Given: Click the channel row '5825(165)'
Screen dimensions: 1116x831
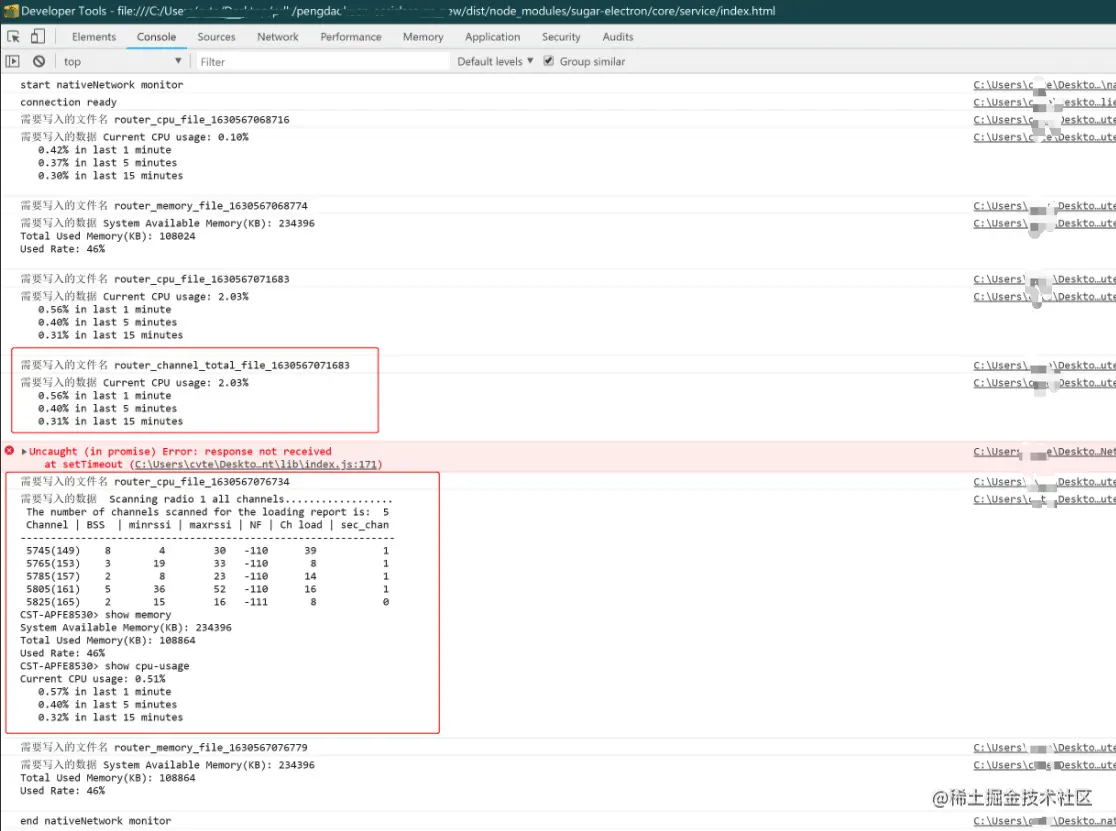Looking at the screenshot, I should coord(207,602).
